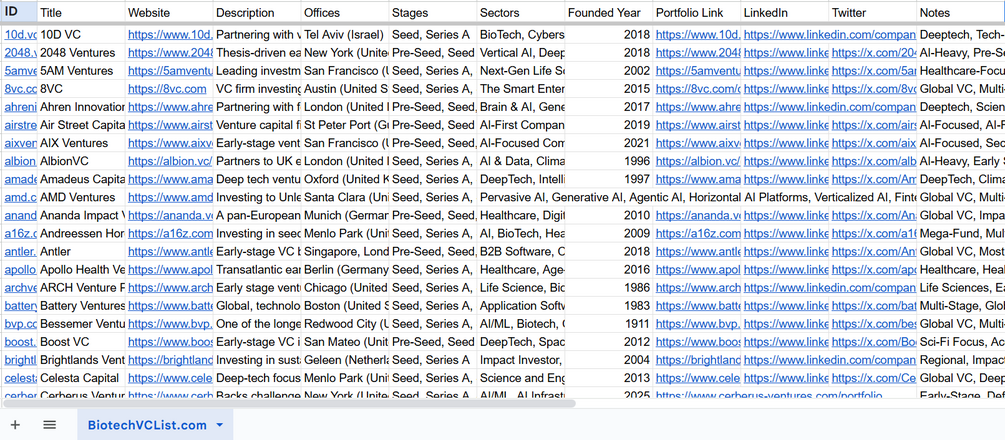Open the a16z.com website link
Screen dimensions: 1005x440
(x=170, y=233)
